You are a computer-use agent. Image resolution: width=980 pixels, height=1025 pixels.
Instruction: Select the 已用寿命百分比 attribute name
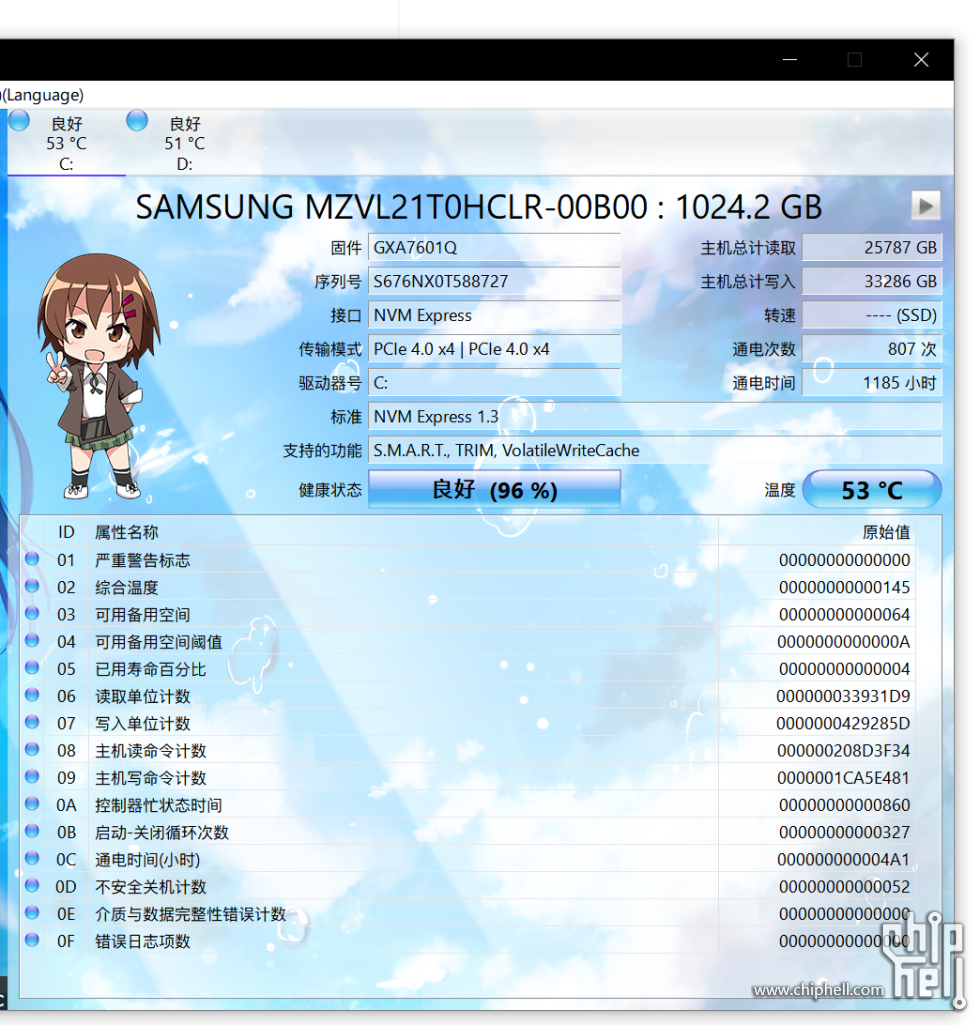pos(150,669)
